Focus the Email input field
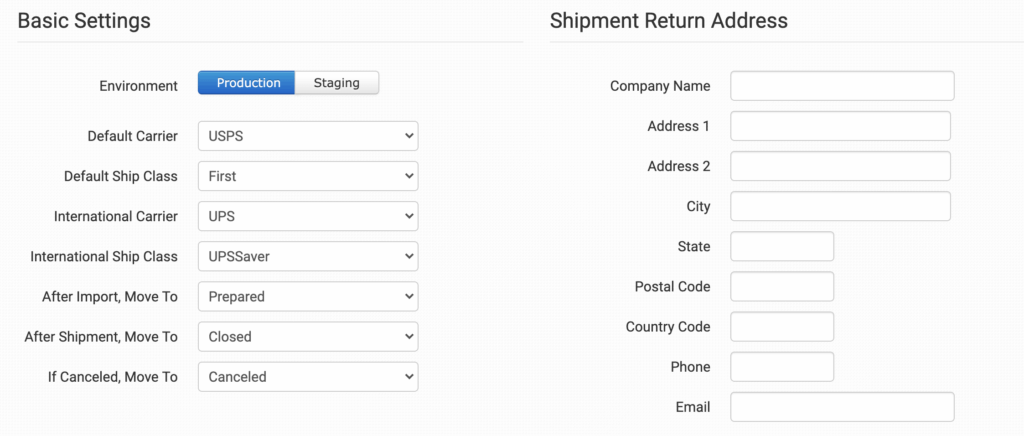 842,407
